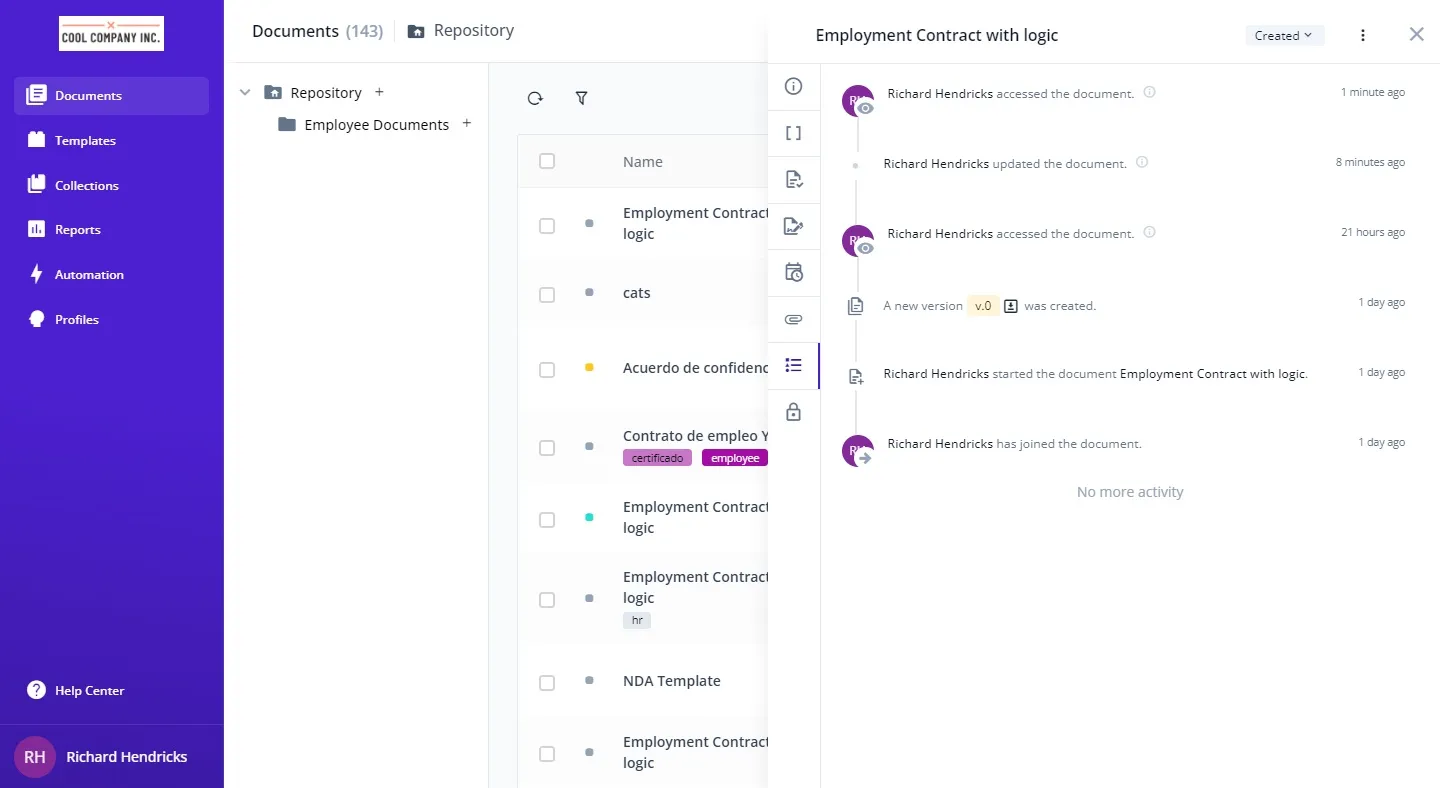The width and height of the screenshot is (1440, 788).
Task: Open the fields brackets panel icon
Action: pyautogui.click(x=794, y=133)
